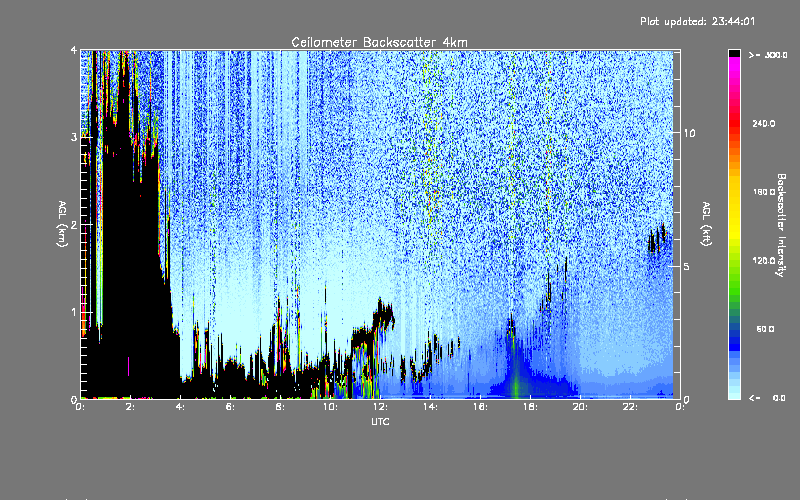The height and width of the screenshot is (500, 800).
Task: Click the black top of the colorbar
Action: pyautogui.click(x=734, y=53)
